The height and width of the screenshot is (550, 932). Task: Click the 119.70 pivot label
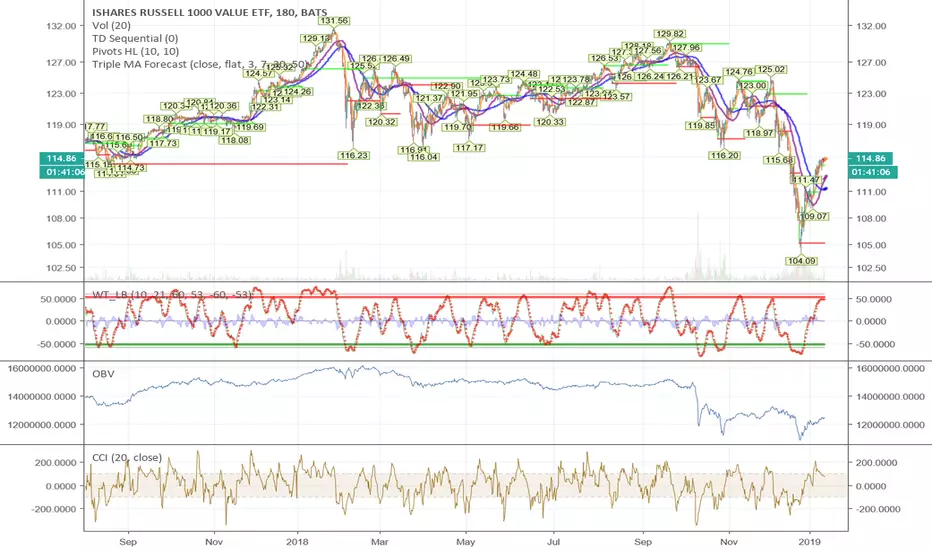(x=458, y=127)
